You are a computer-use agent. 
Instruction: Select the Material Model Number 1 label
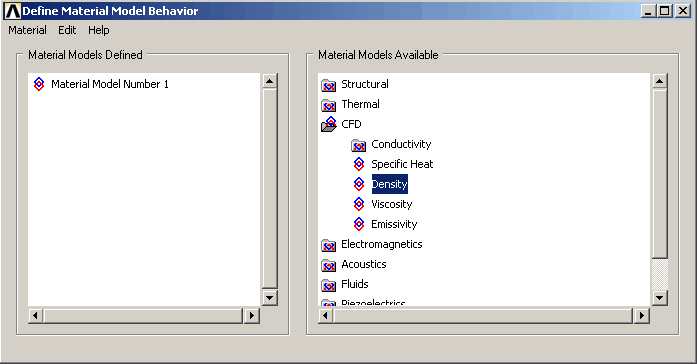point(110,84)
